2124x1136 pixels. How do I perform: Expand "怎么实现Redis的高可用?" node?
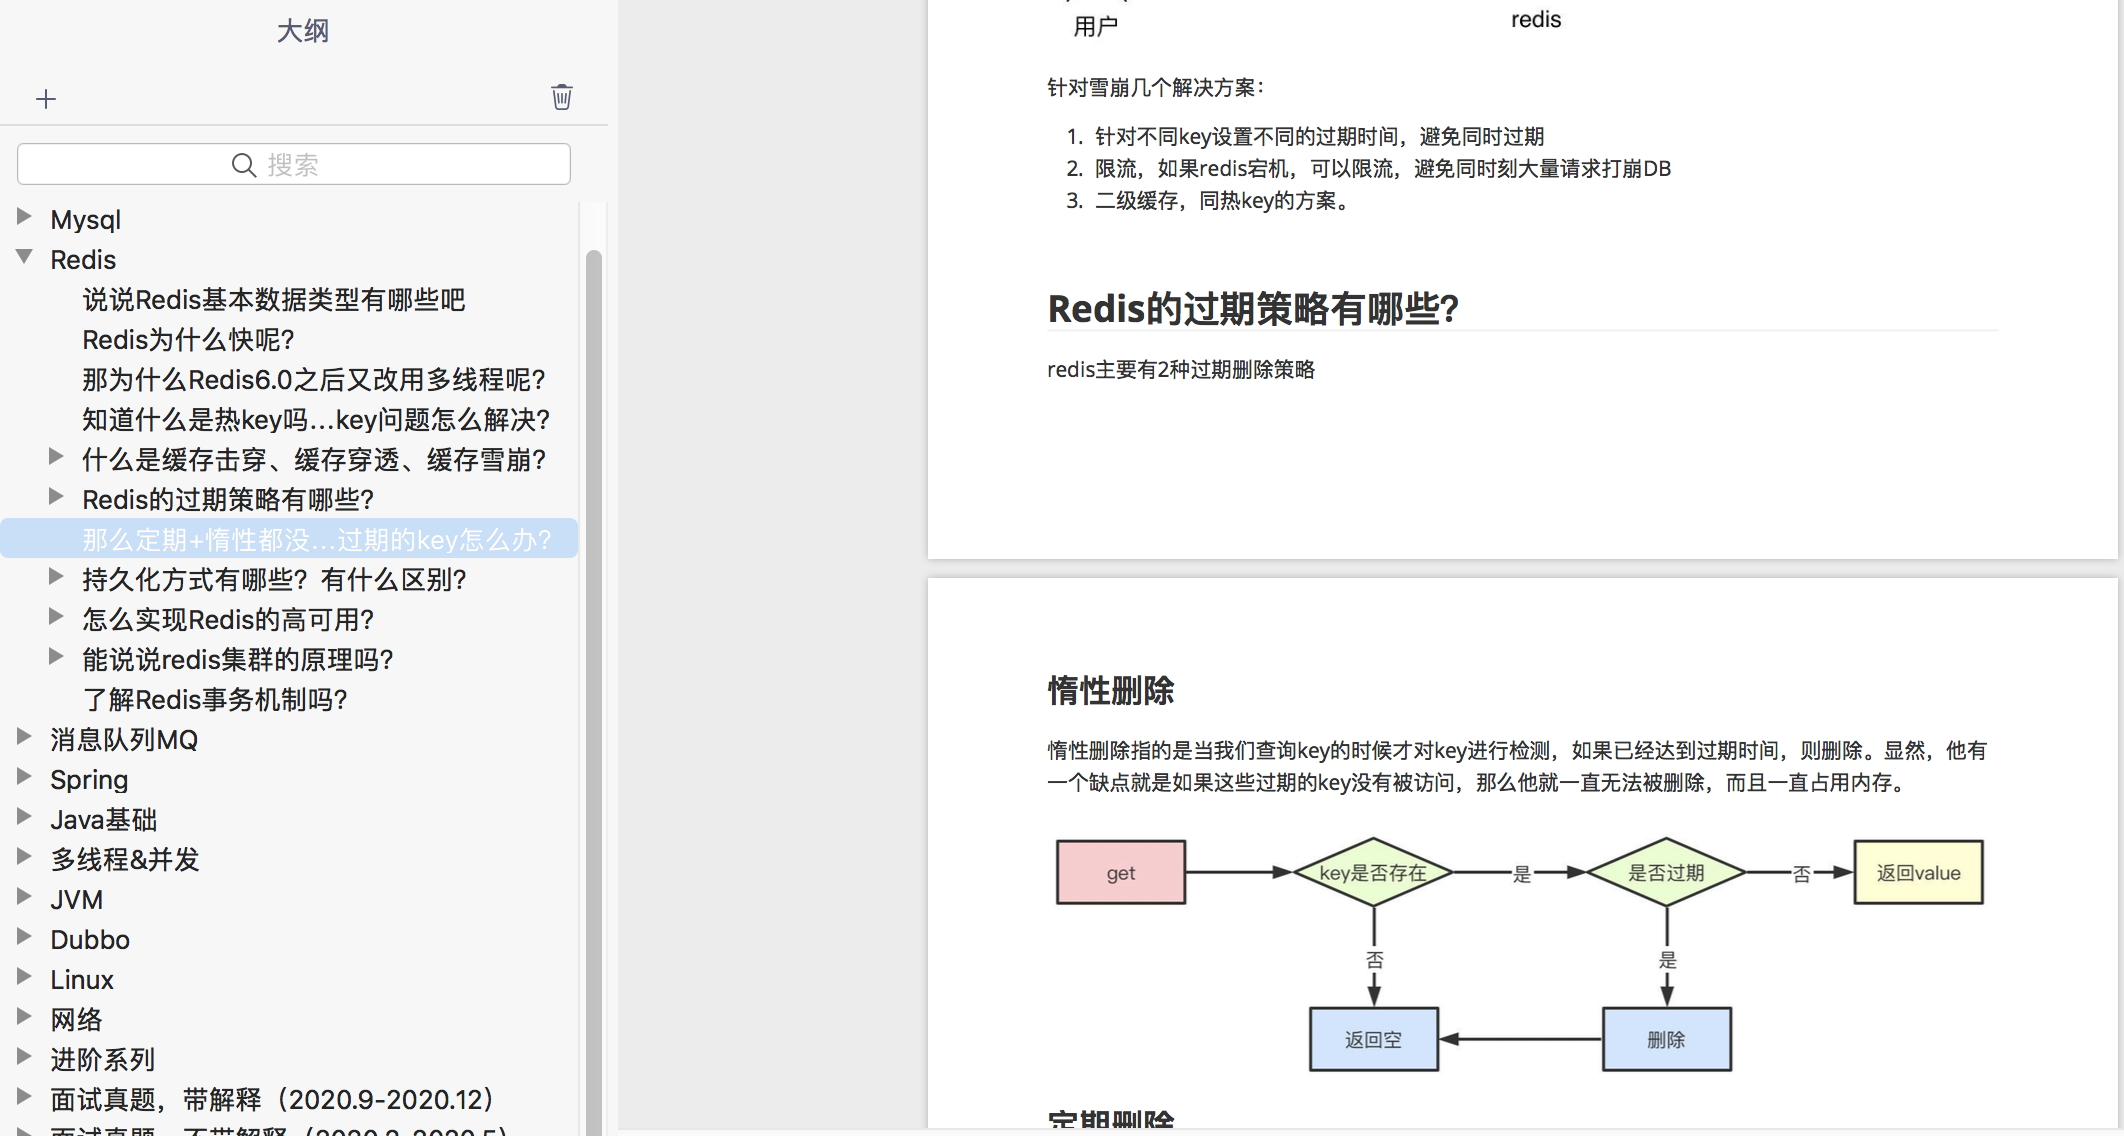coord(56,616)
